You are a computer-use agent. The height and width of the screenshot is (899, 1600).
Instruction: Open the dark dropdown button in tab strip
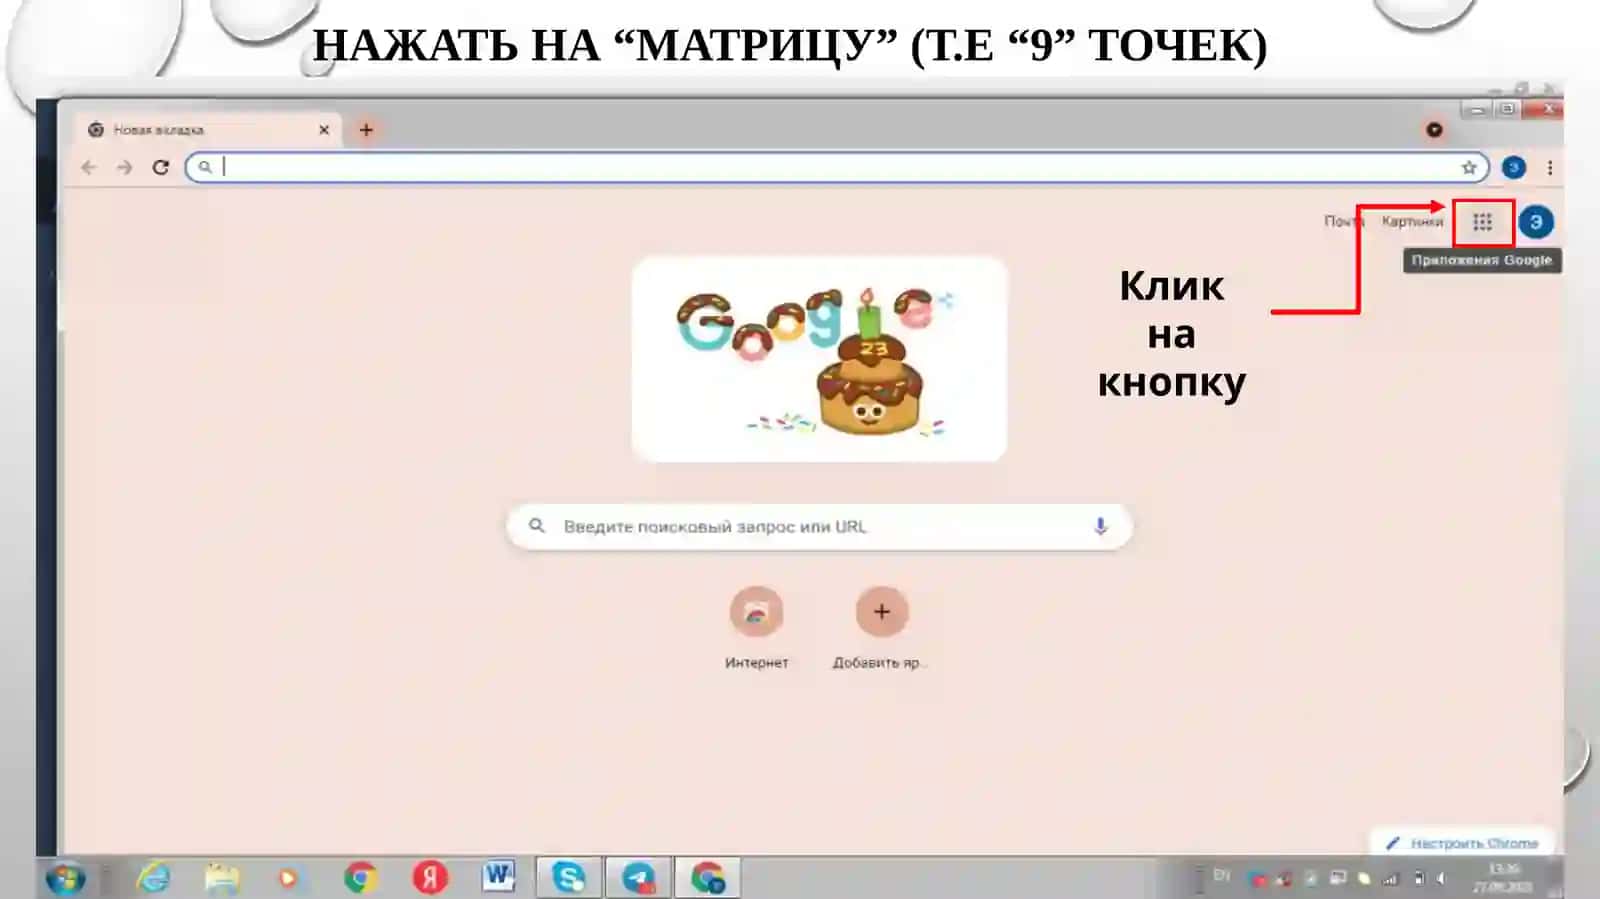pos(1434,130)
